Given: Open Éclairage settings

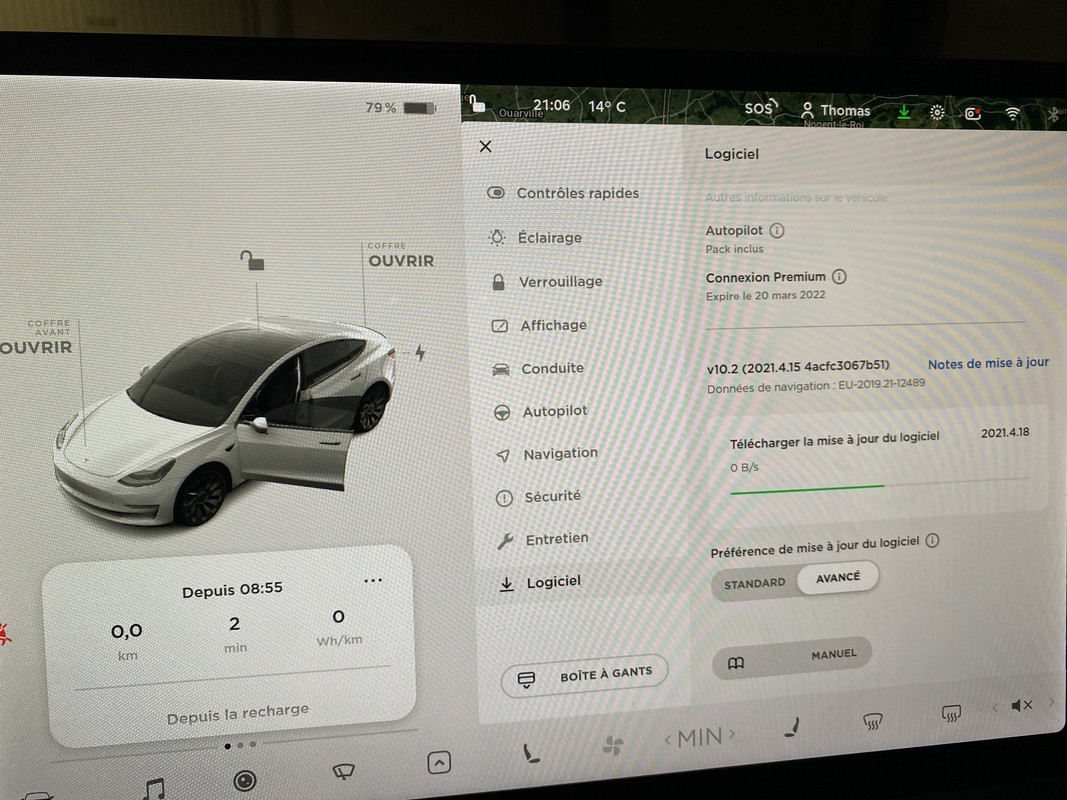Looking at the screenshot, I should (536, 237).
